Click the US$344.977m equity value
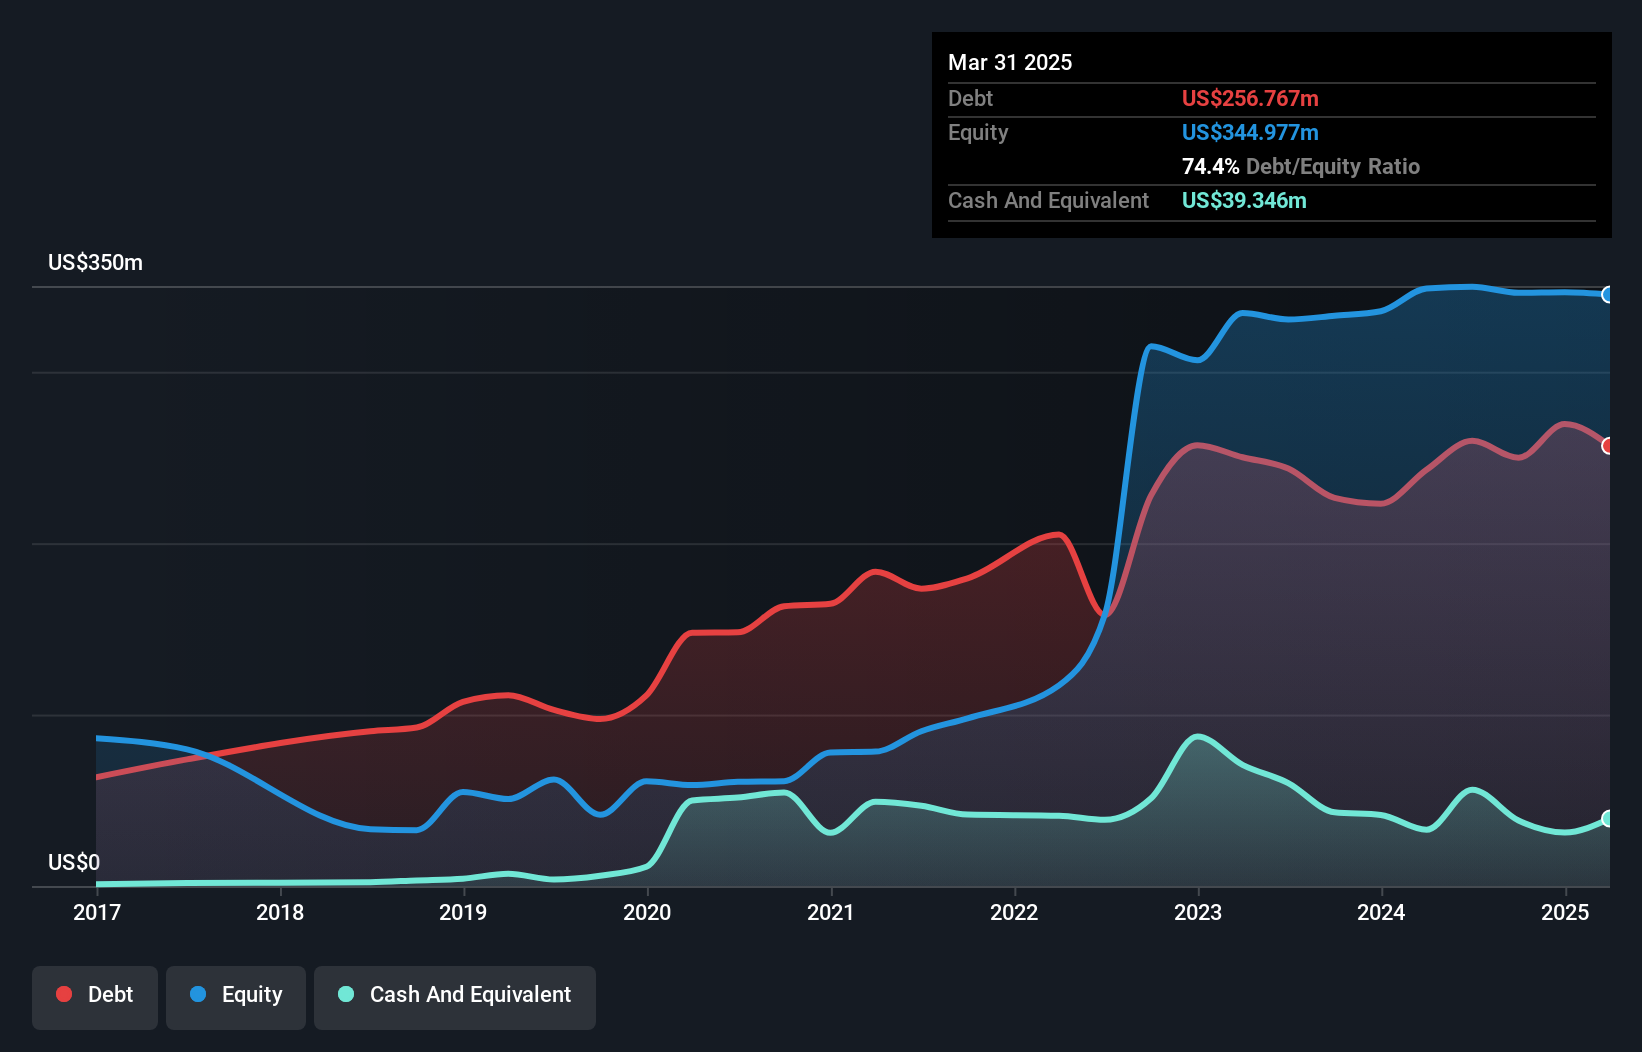Image resolution: width=1642 pixels, height=1052 pixels. [x=1250, y=132]
